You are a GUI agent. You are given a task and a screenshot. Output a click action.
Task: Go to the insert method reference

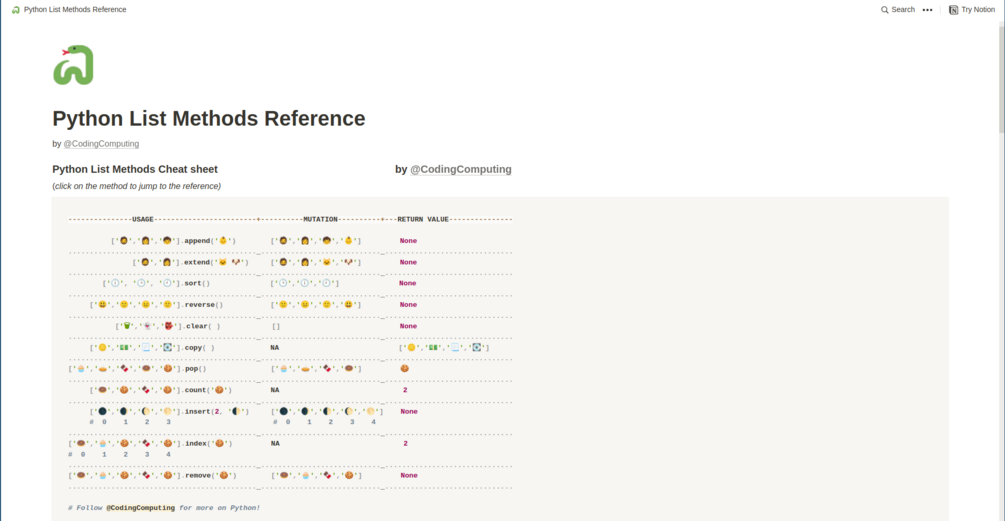pyautogui.click(x=200, y=411)
